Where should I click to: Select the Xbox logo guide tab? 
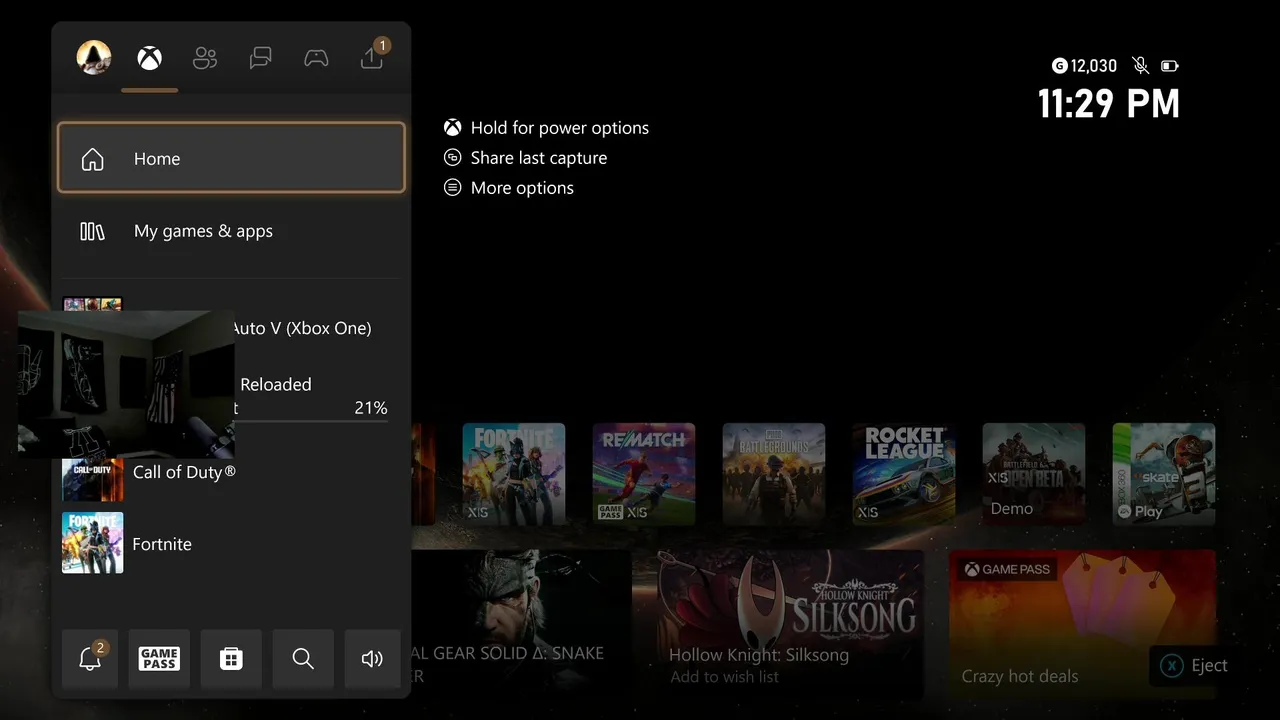click(x=150, y=59)
